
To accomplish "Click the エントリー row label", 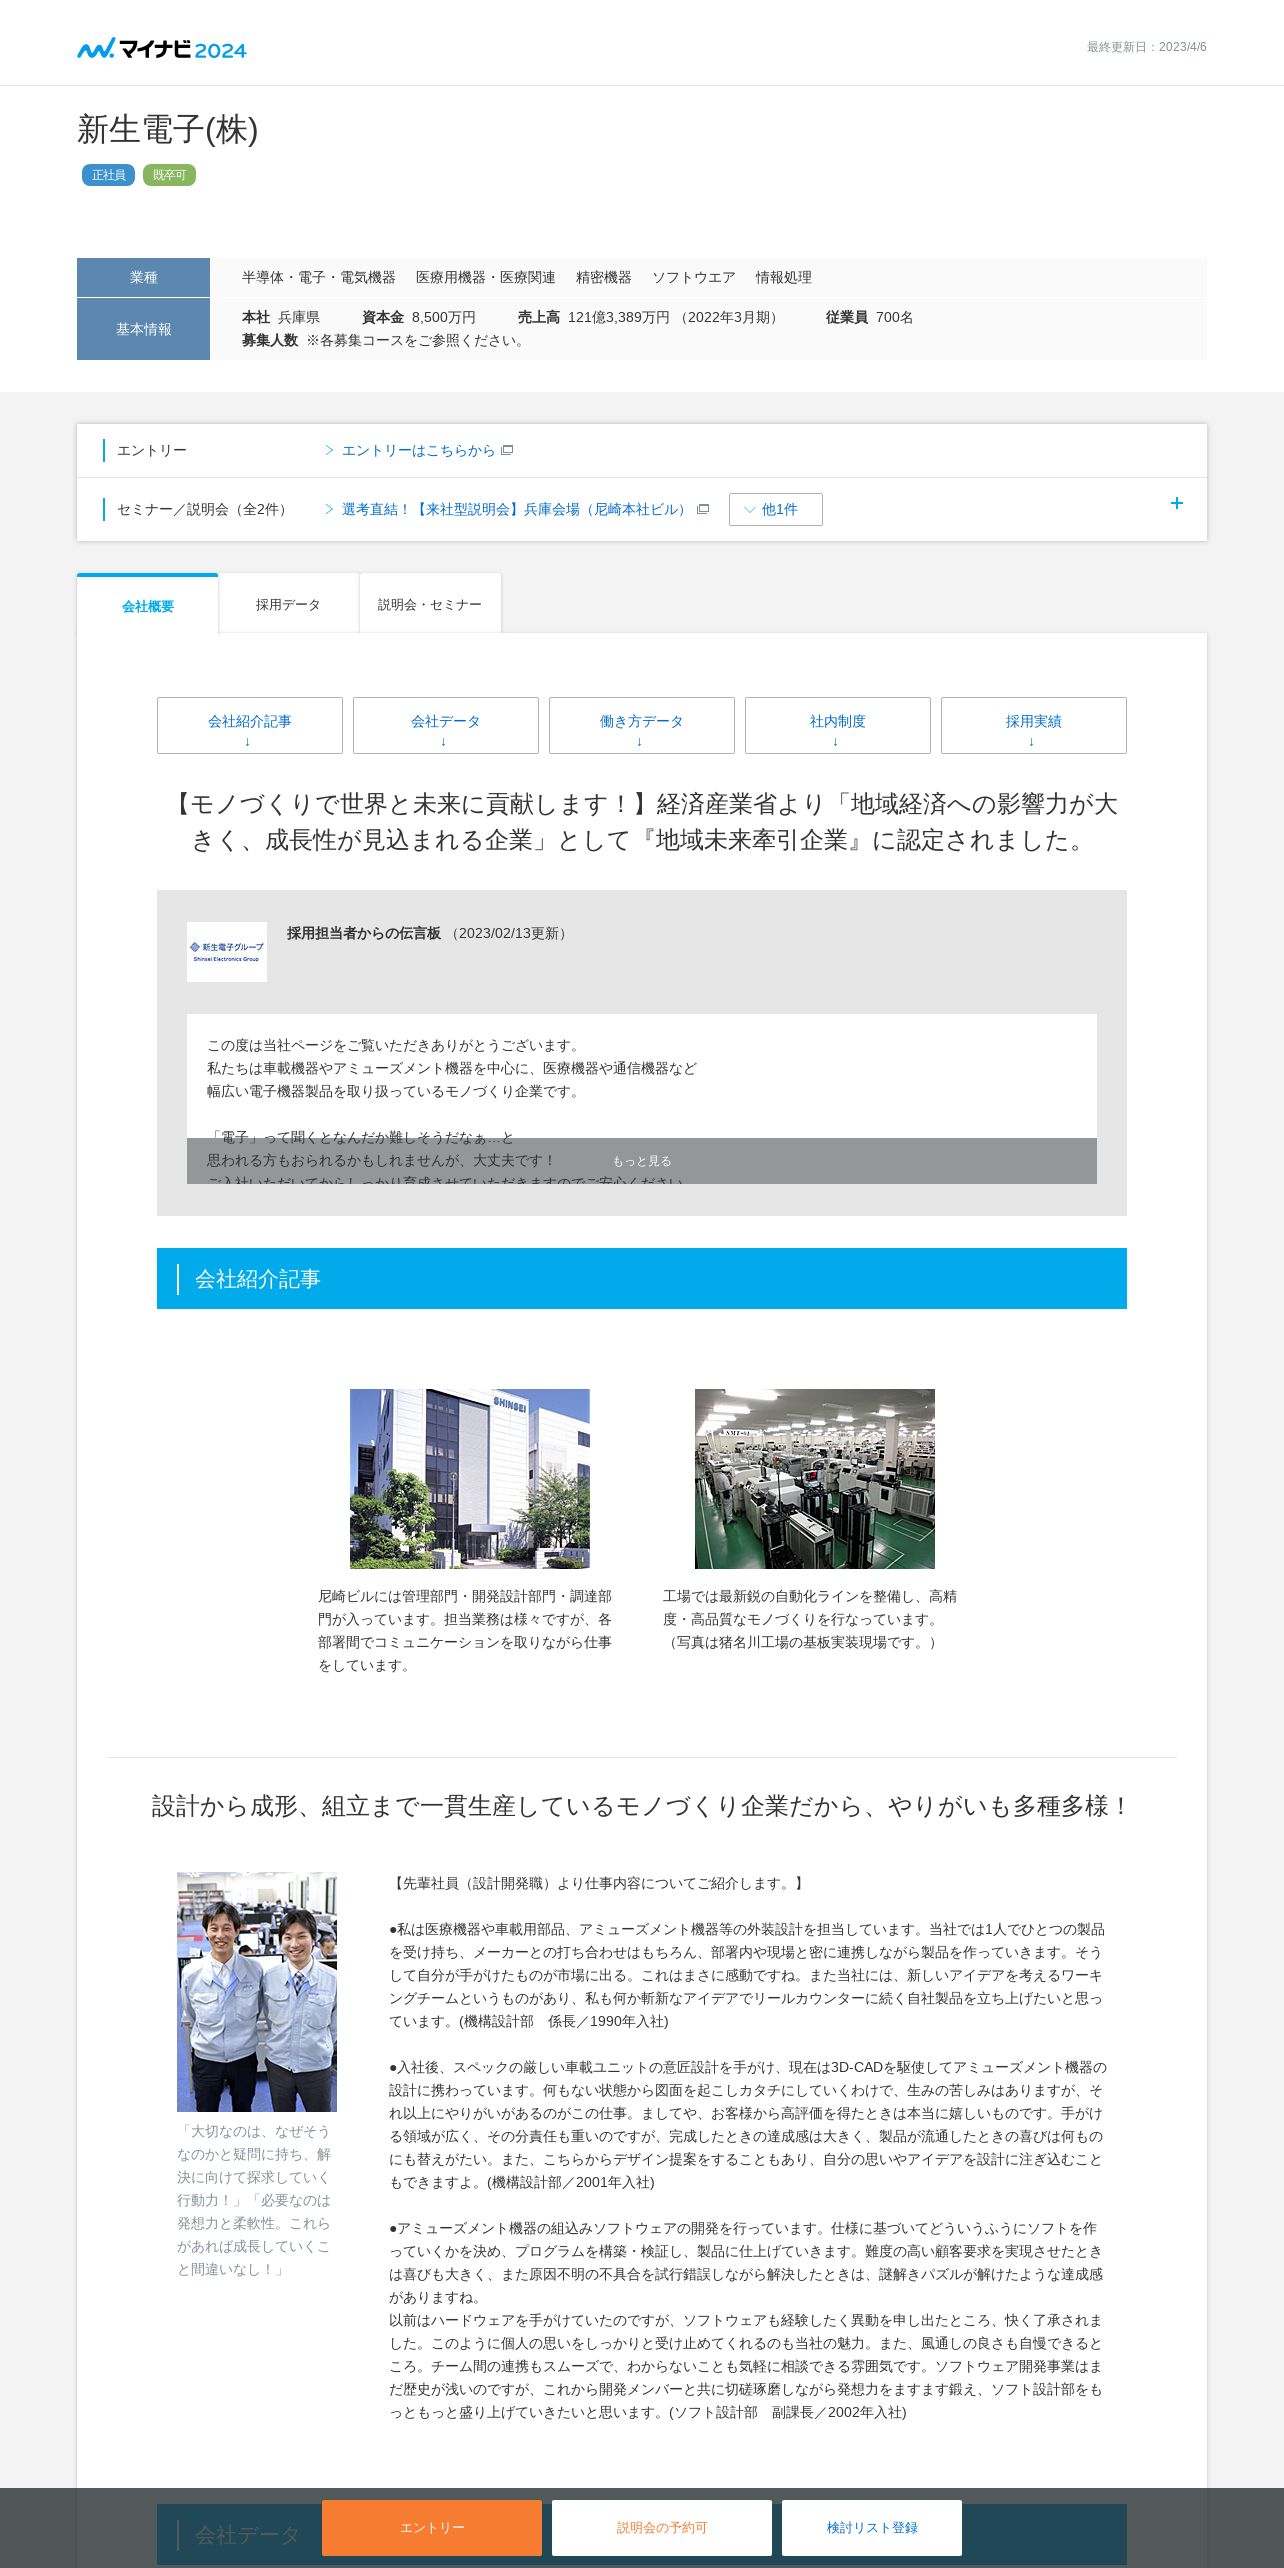I will tap(152, 451).
